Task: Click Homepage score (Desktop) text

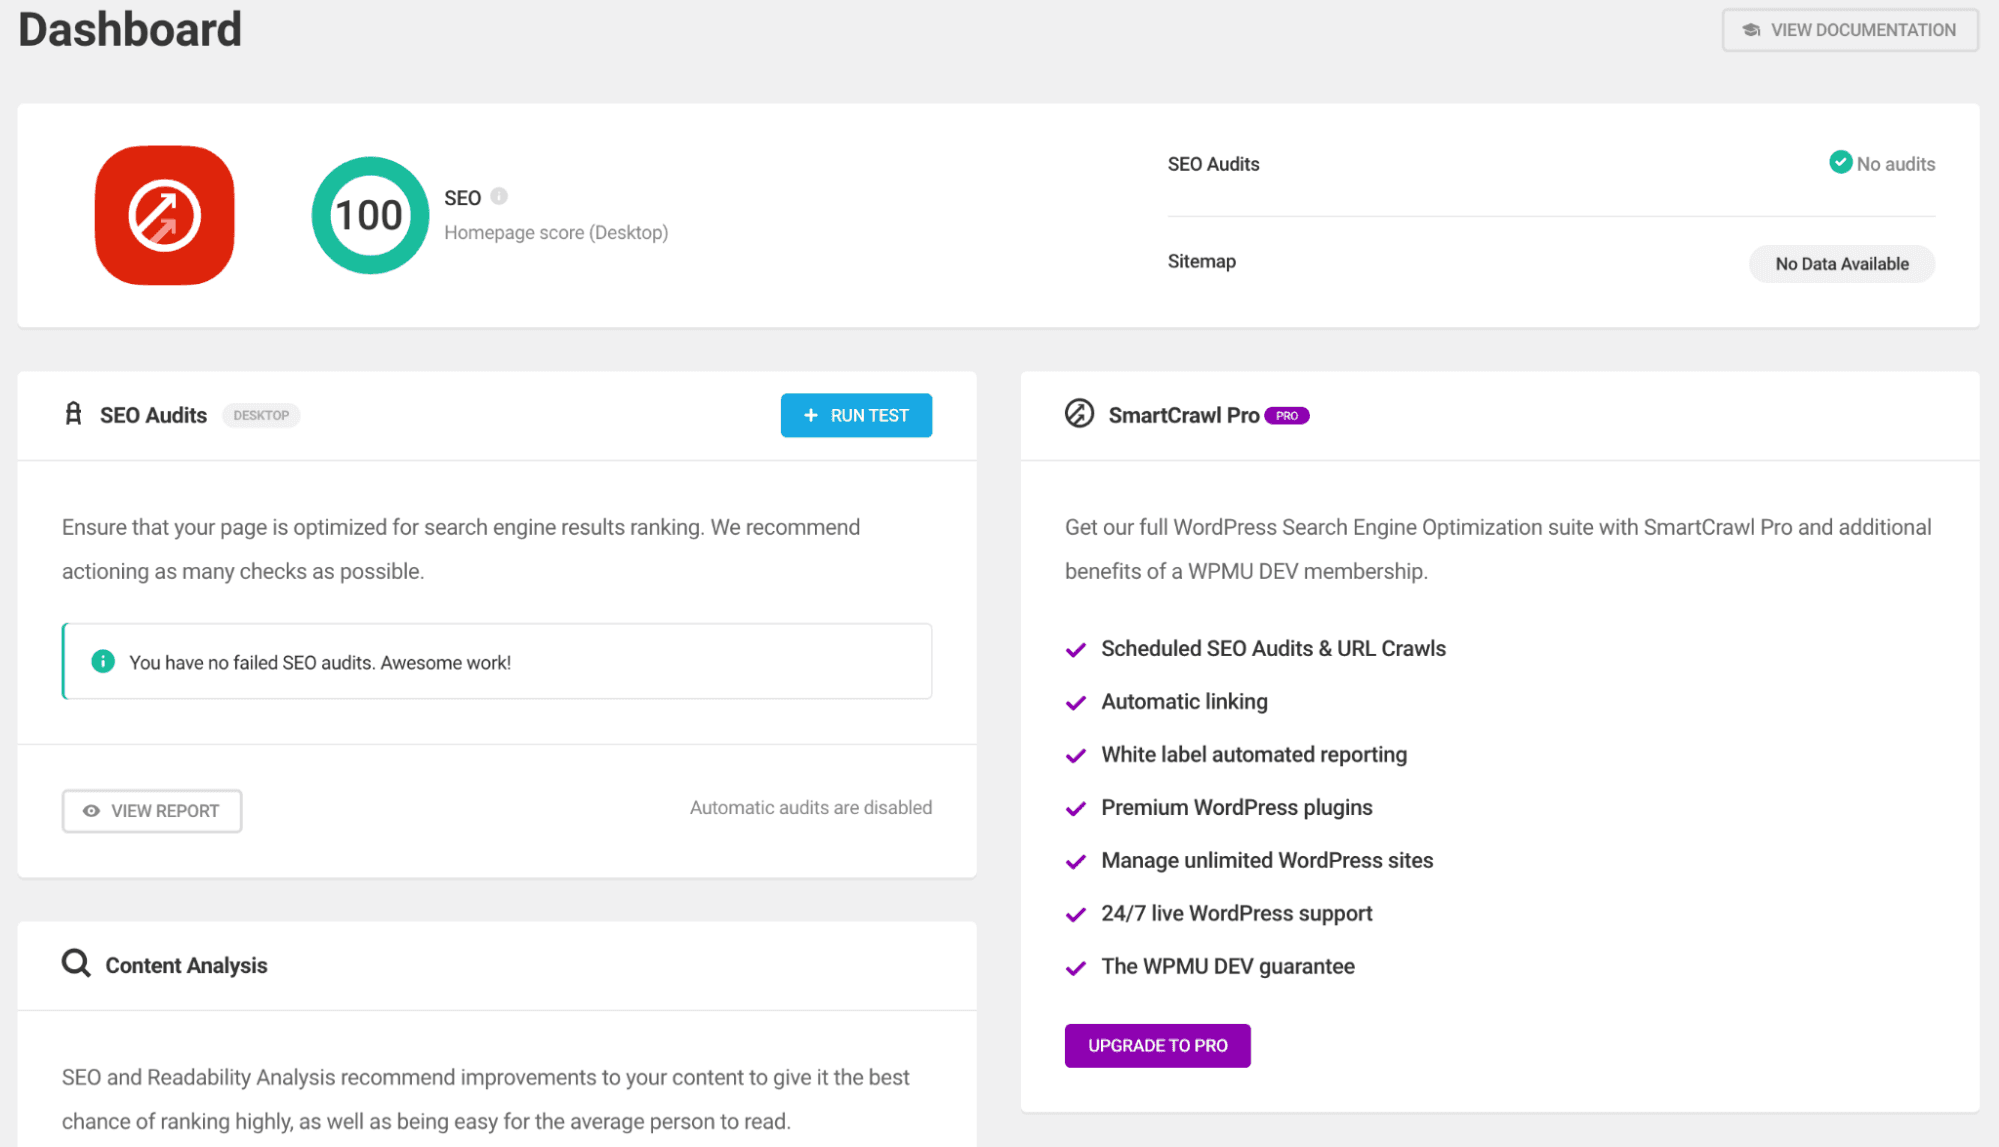Action: tap(556, 232)
